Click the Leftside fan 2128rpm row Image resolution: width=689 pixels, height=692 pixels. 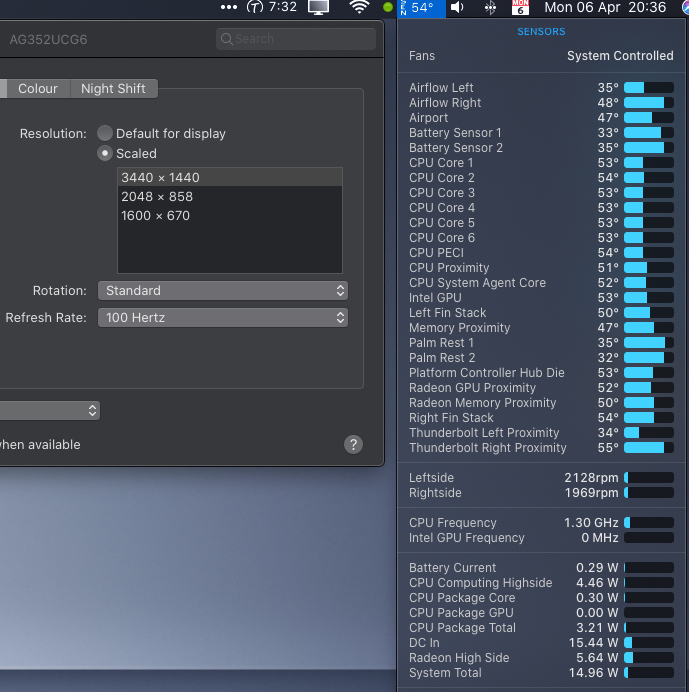[541, 478]
